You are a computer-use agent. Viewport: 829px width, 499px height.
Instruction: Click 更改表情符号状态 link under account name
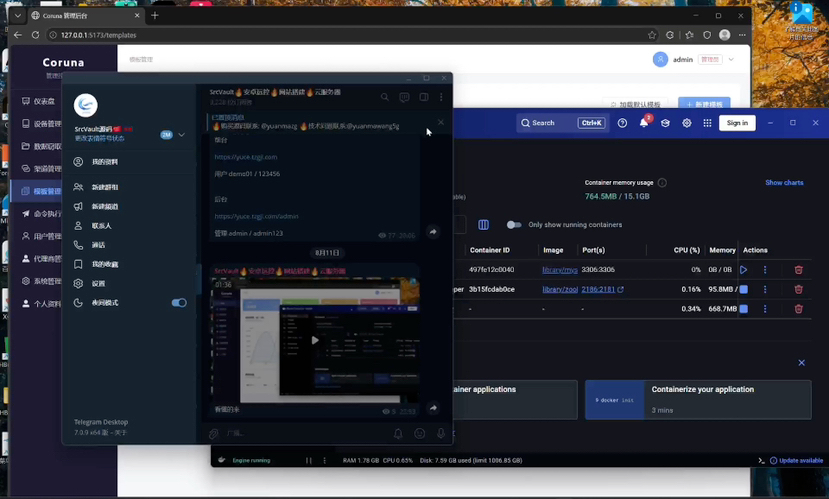pos(99,138)
